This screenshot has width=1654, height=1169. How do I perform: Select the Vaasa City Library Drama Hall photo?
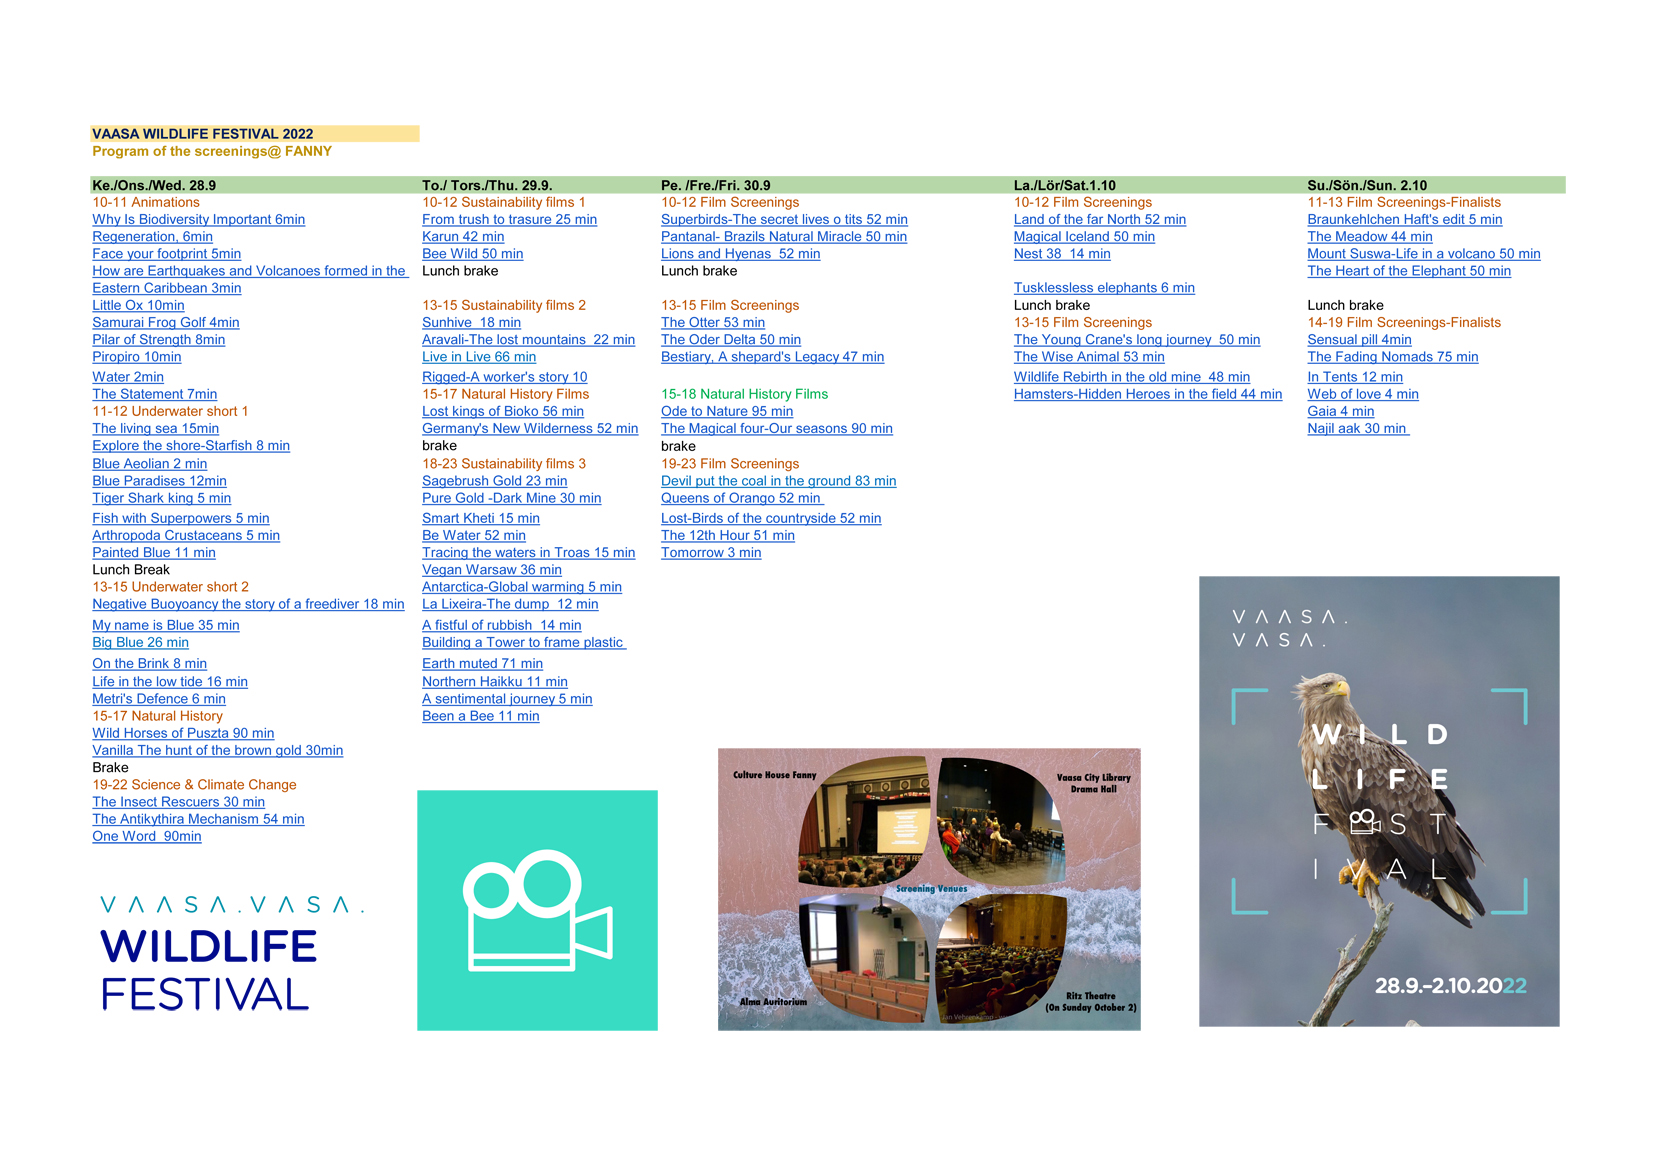1000,820
